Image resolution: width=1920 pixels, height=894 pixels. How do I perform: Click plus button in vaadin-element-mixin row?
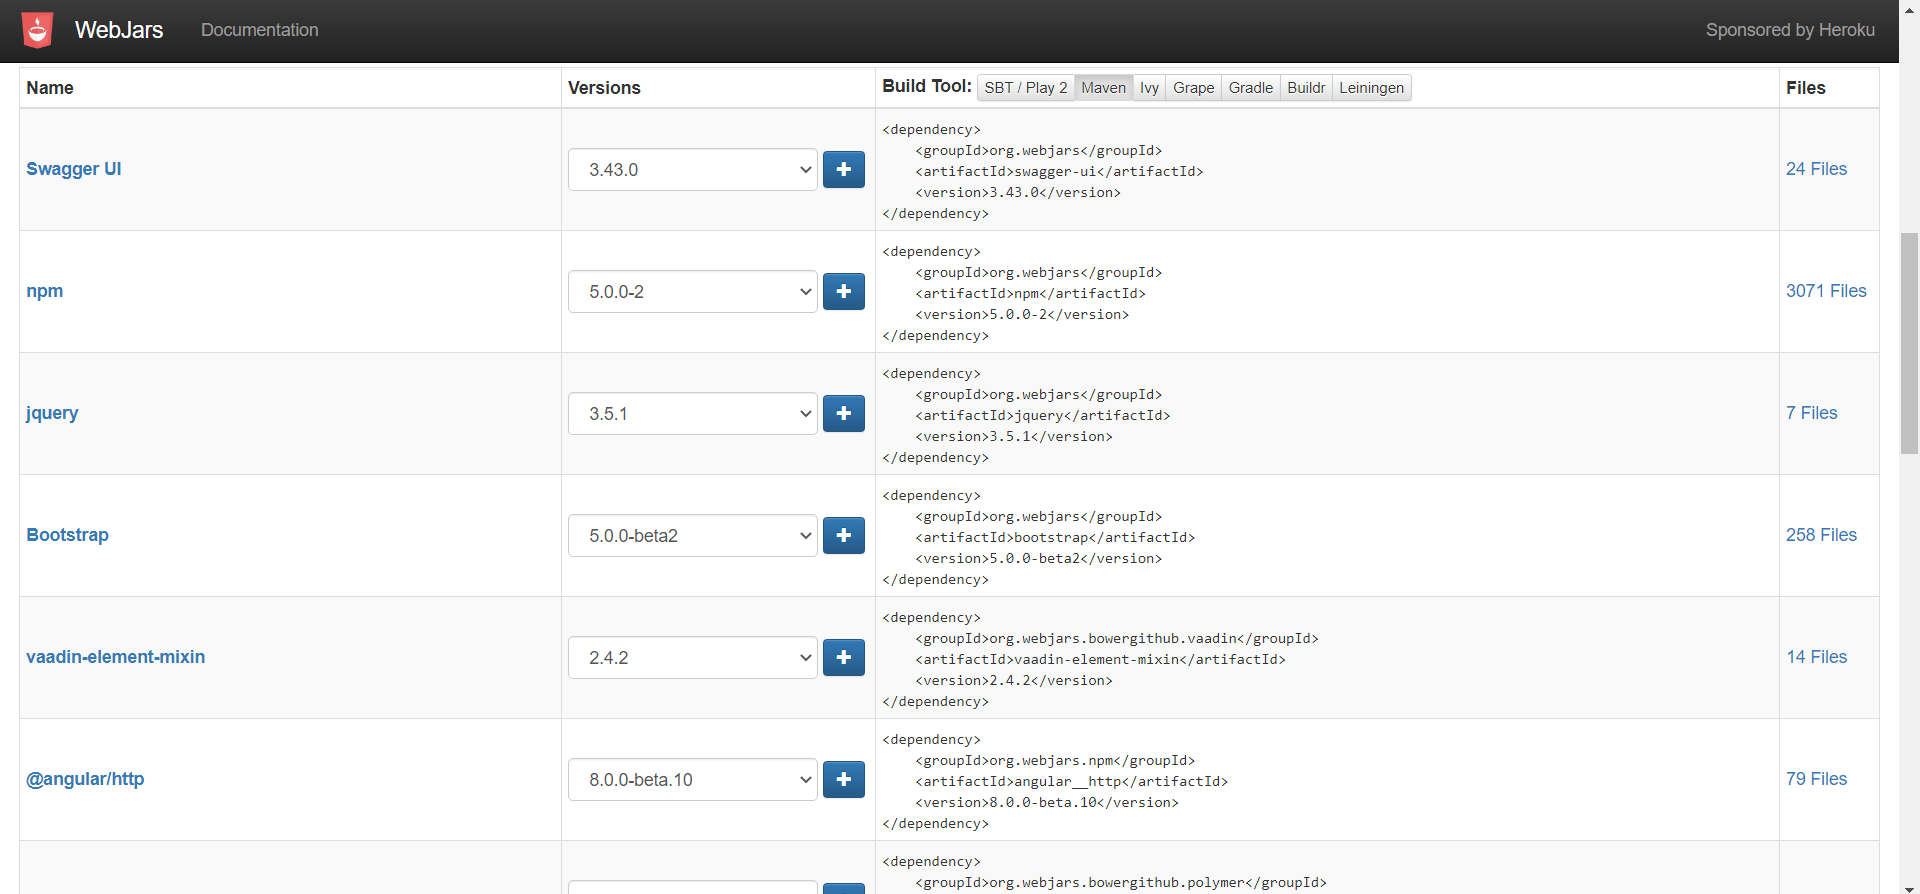pyautogui.click(x=844, y=658)
